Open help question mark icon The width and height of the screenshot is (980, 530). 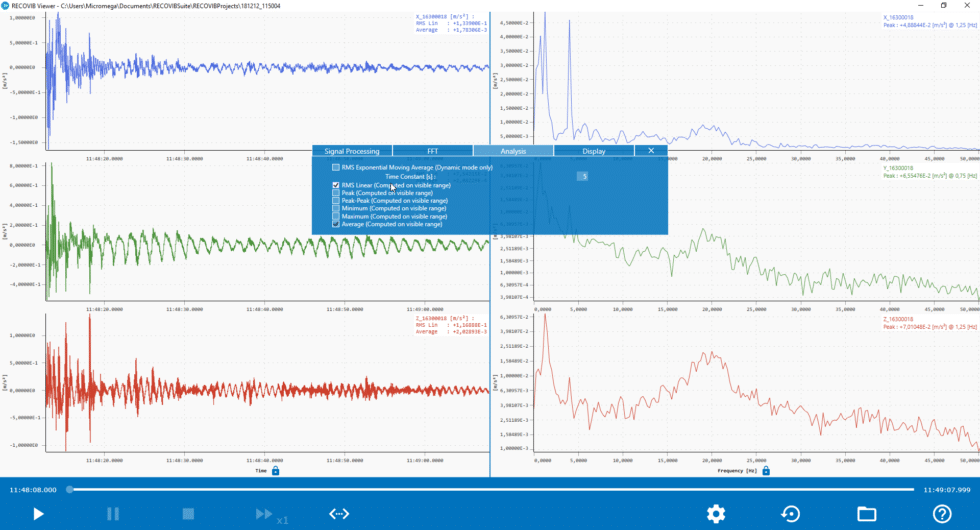pyautogui.click(x=942, y=514)
